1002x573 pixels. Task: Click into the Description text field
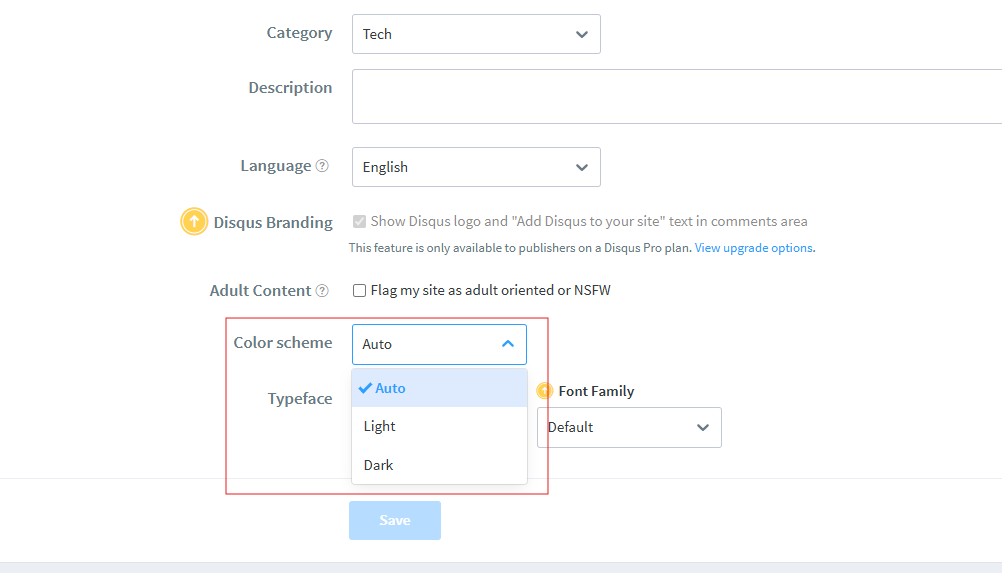click(x=676, y=96)
